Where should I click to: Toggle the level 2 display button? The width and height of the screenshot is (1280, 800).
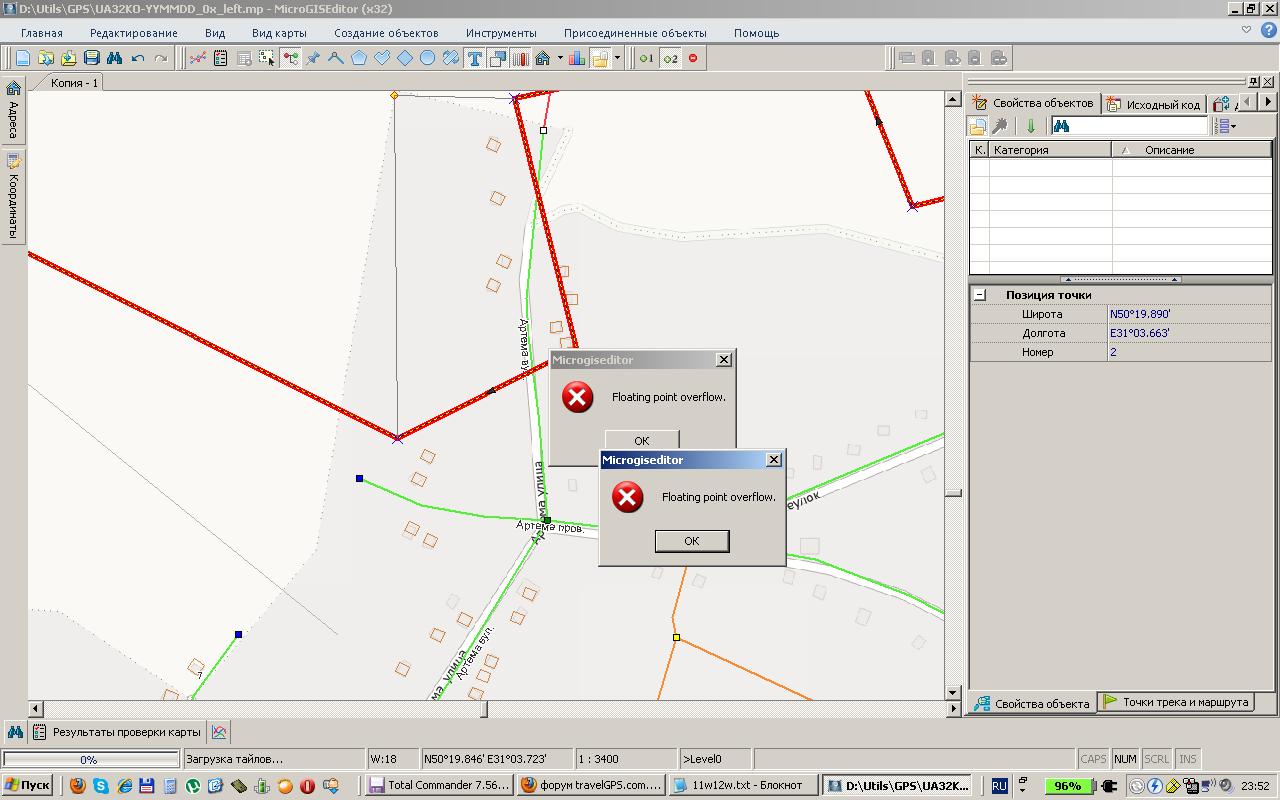(x=670, y=58)
